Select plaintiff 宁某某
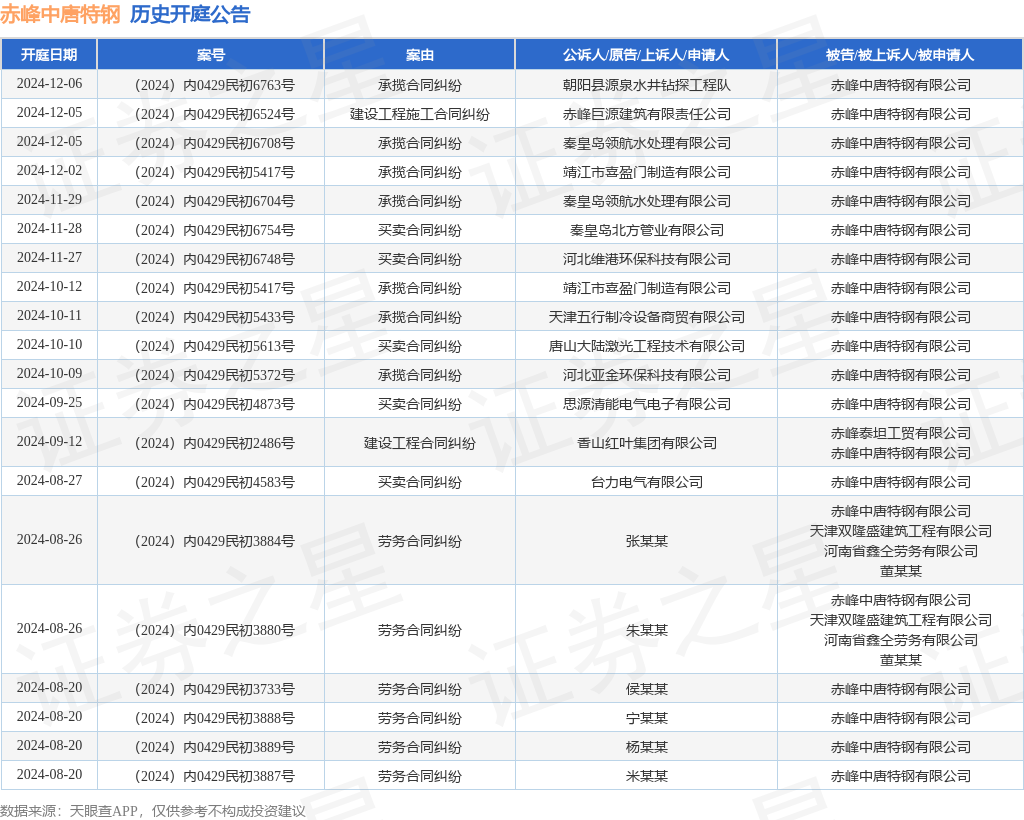1024x820 pixels. pos(647,718)
